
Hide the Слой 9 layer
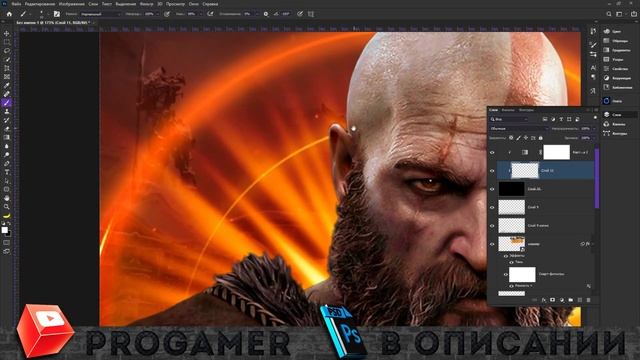pyautogui.click(x=492, y=207)
